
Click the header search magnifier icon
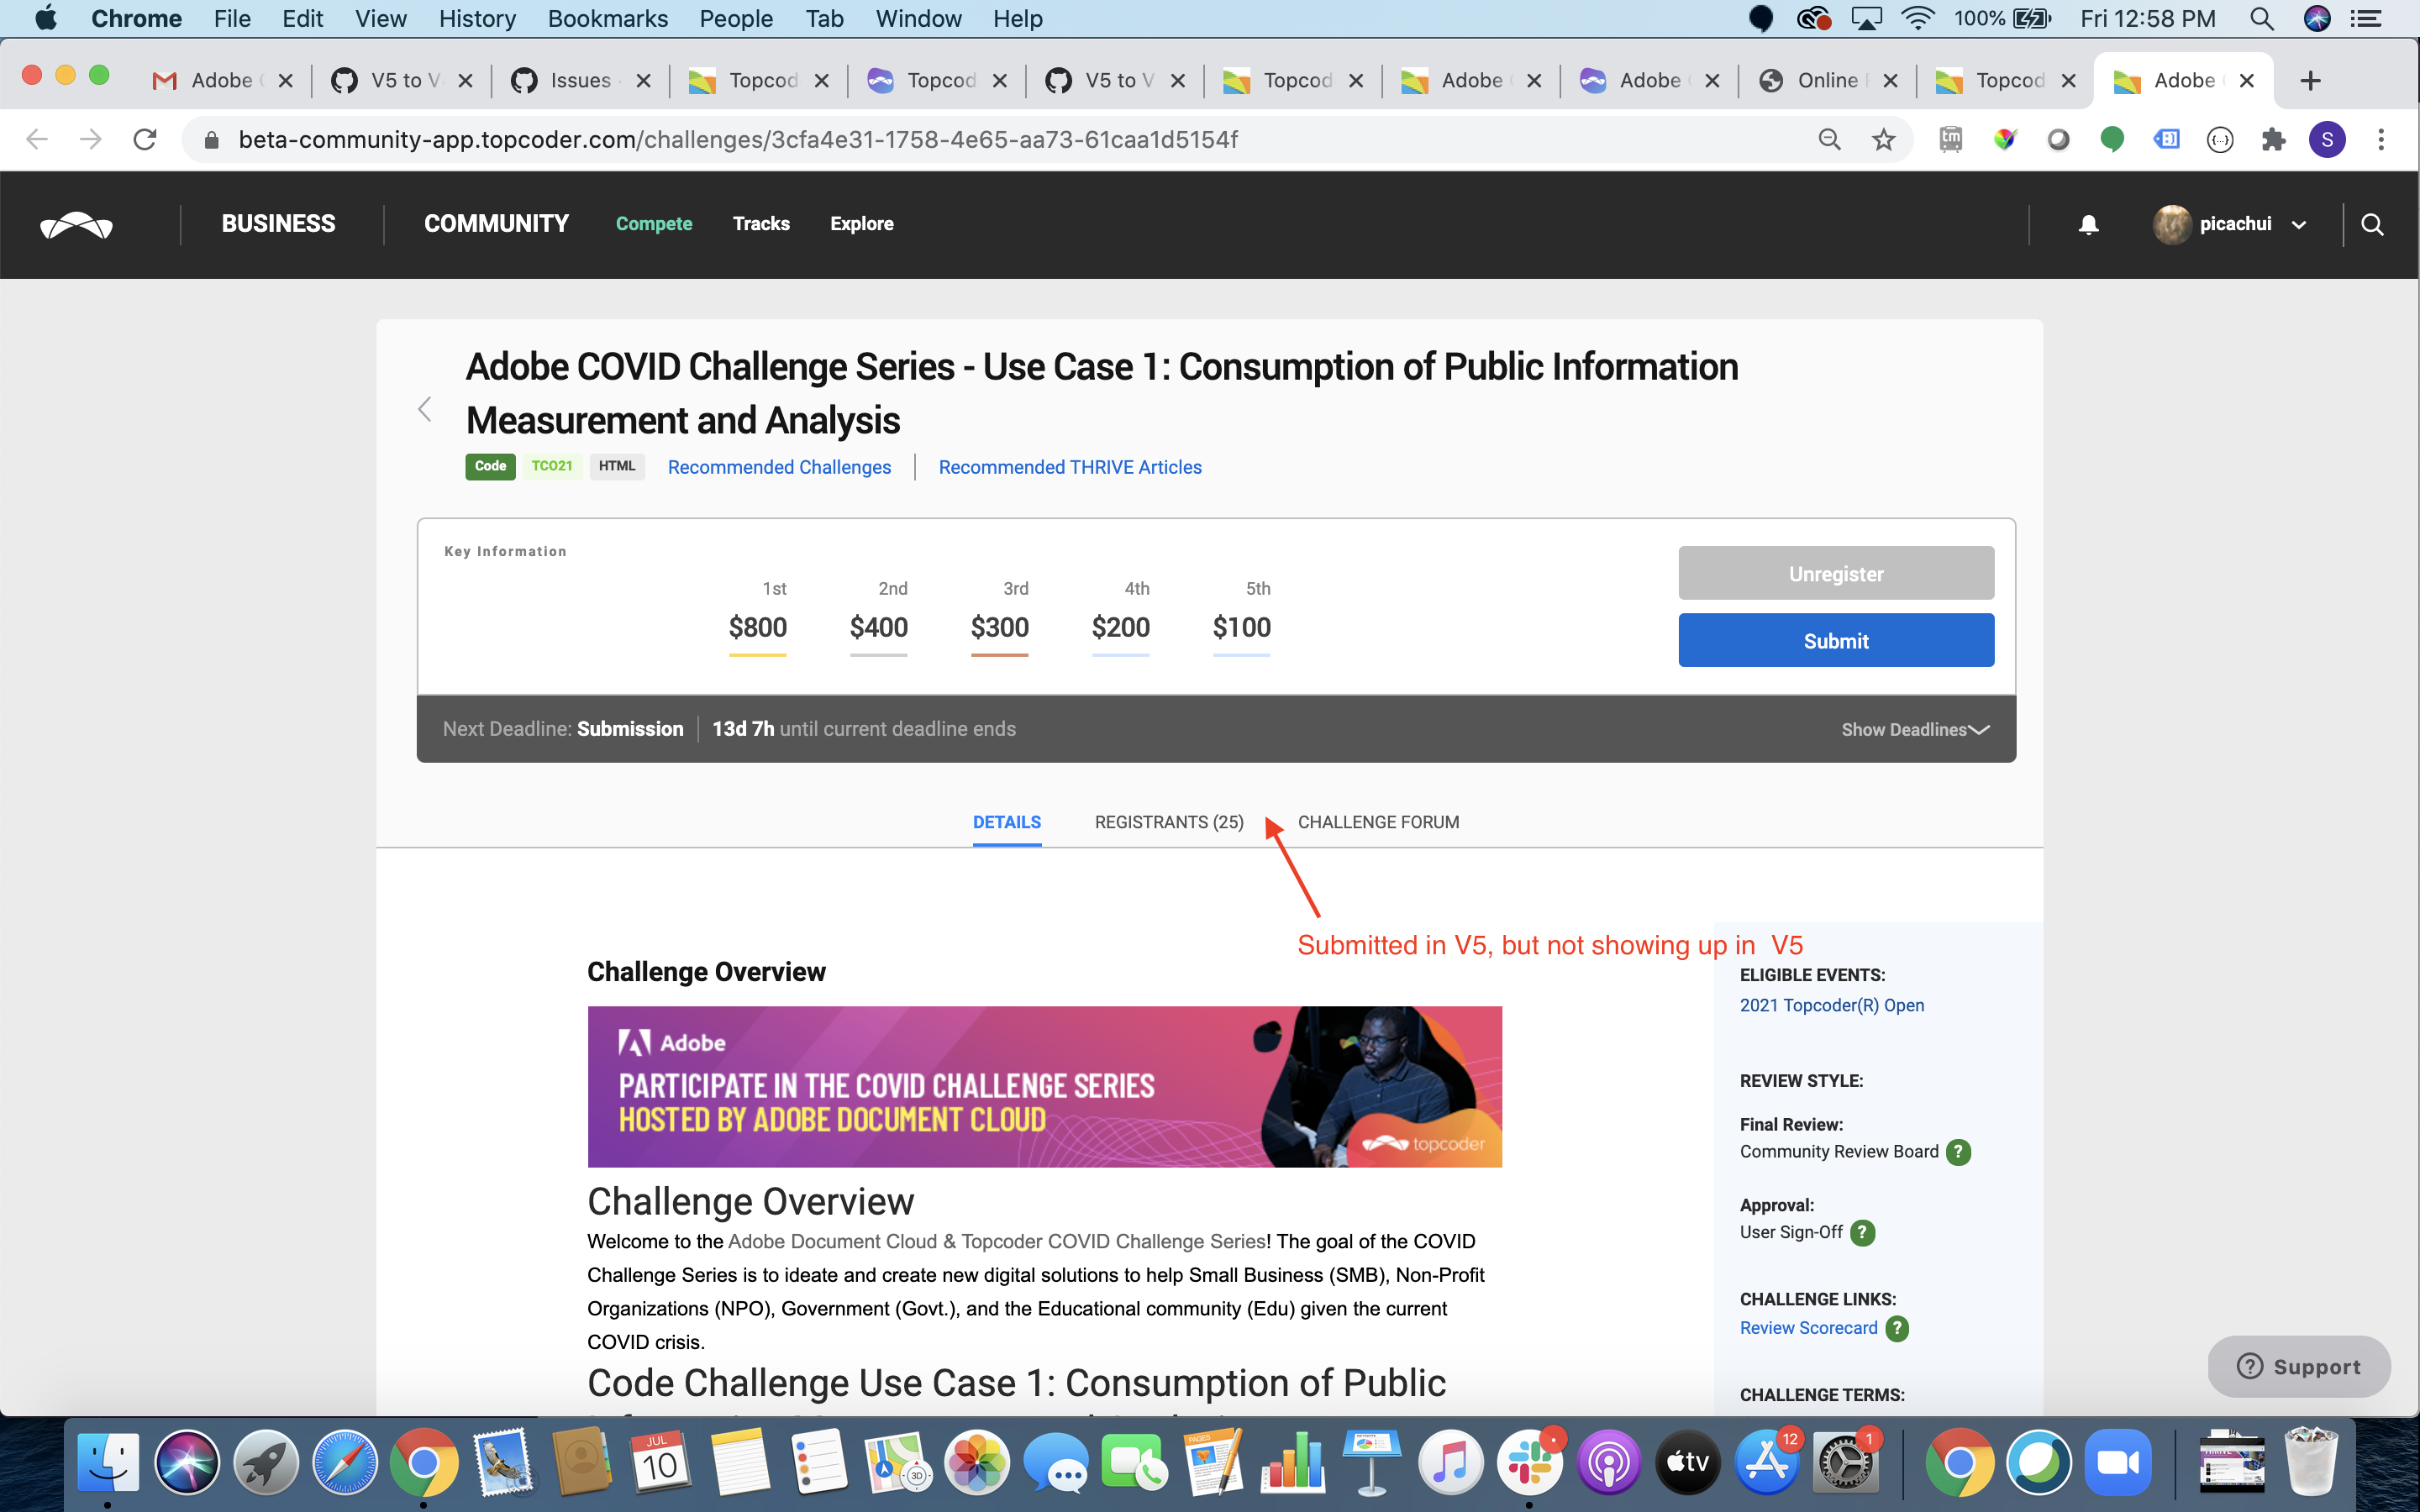coord(2372,224)
